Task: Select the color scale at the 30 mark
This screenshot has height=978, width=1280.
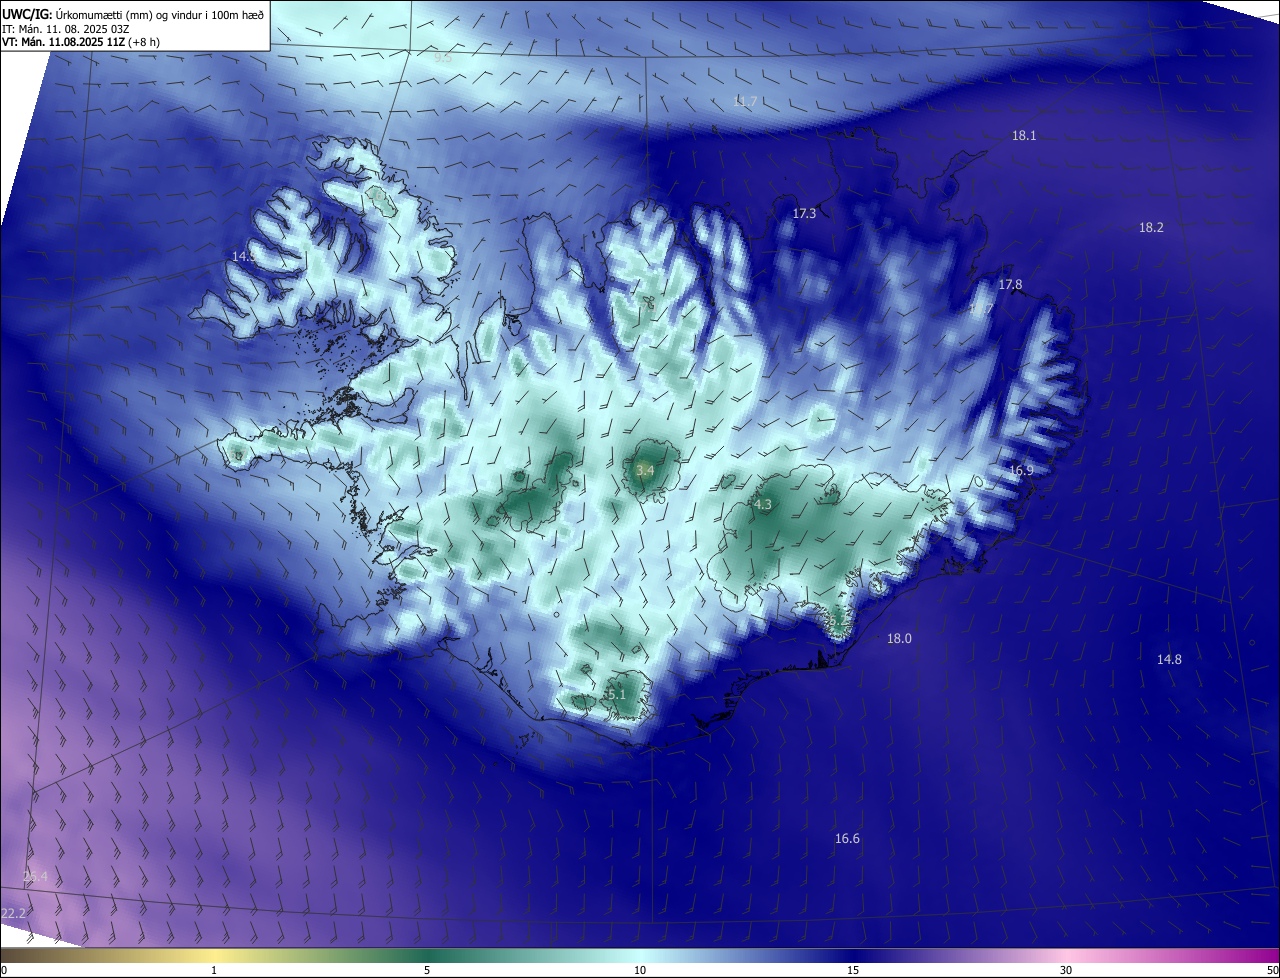Action: 1066,970
